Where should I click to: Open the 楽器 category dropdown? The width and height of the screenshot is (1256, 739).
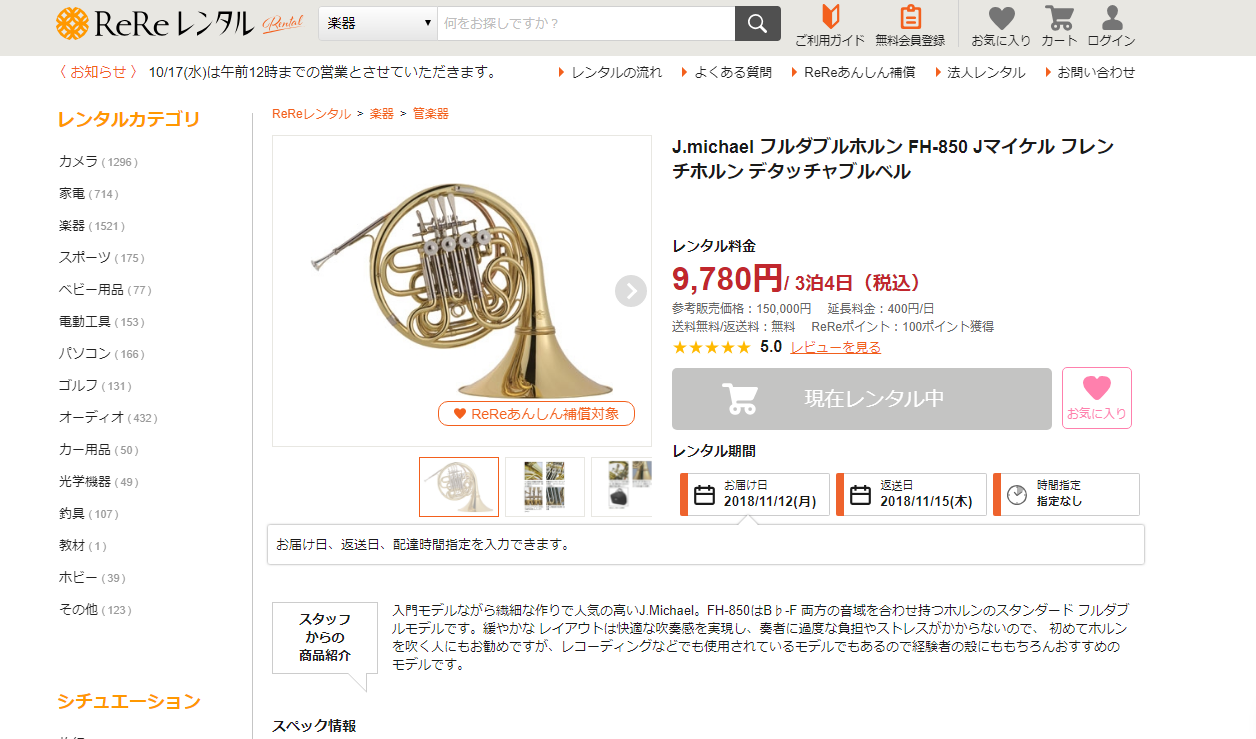(x=378, y=23)
